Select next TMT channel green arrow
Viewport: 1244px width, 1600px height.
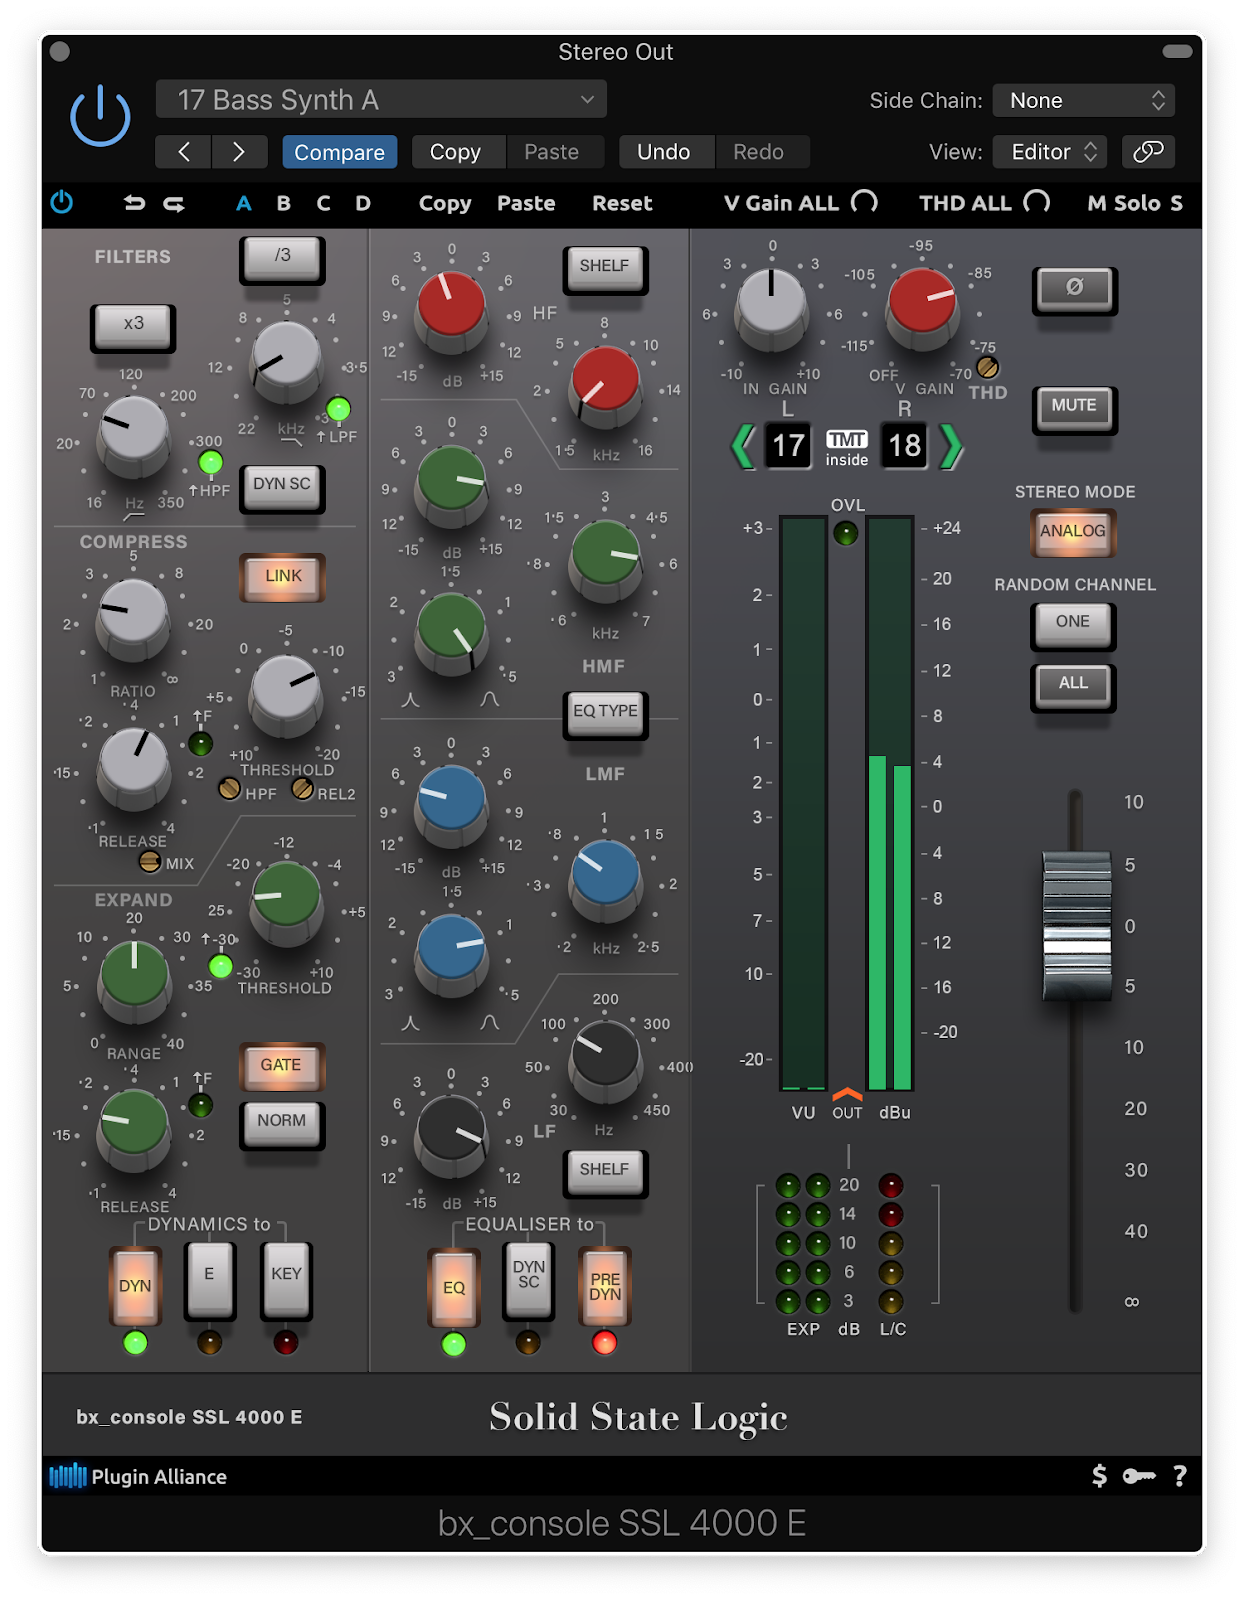[x=951, y=446]
